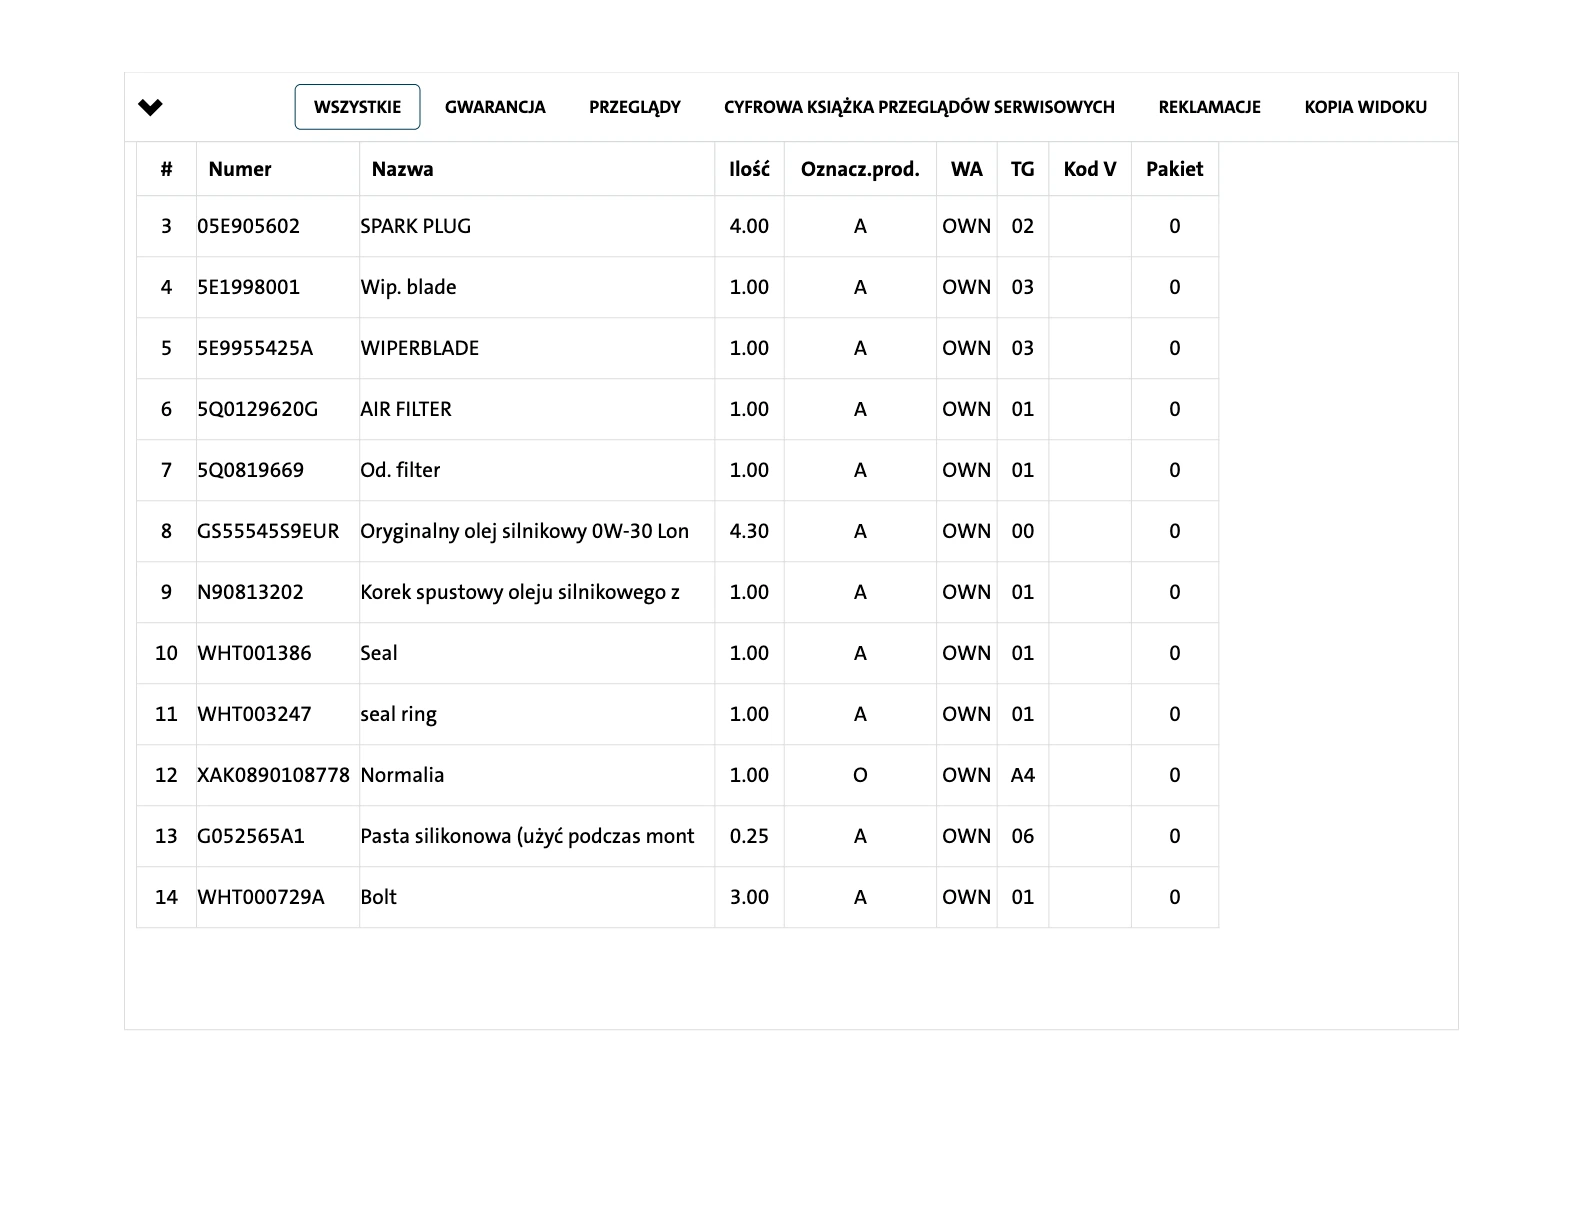1584x1224 pixels.
Task: Switch to the GWARANCJA tab
Action: [495, 107]
